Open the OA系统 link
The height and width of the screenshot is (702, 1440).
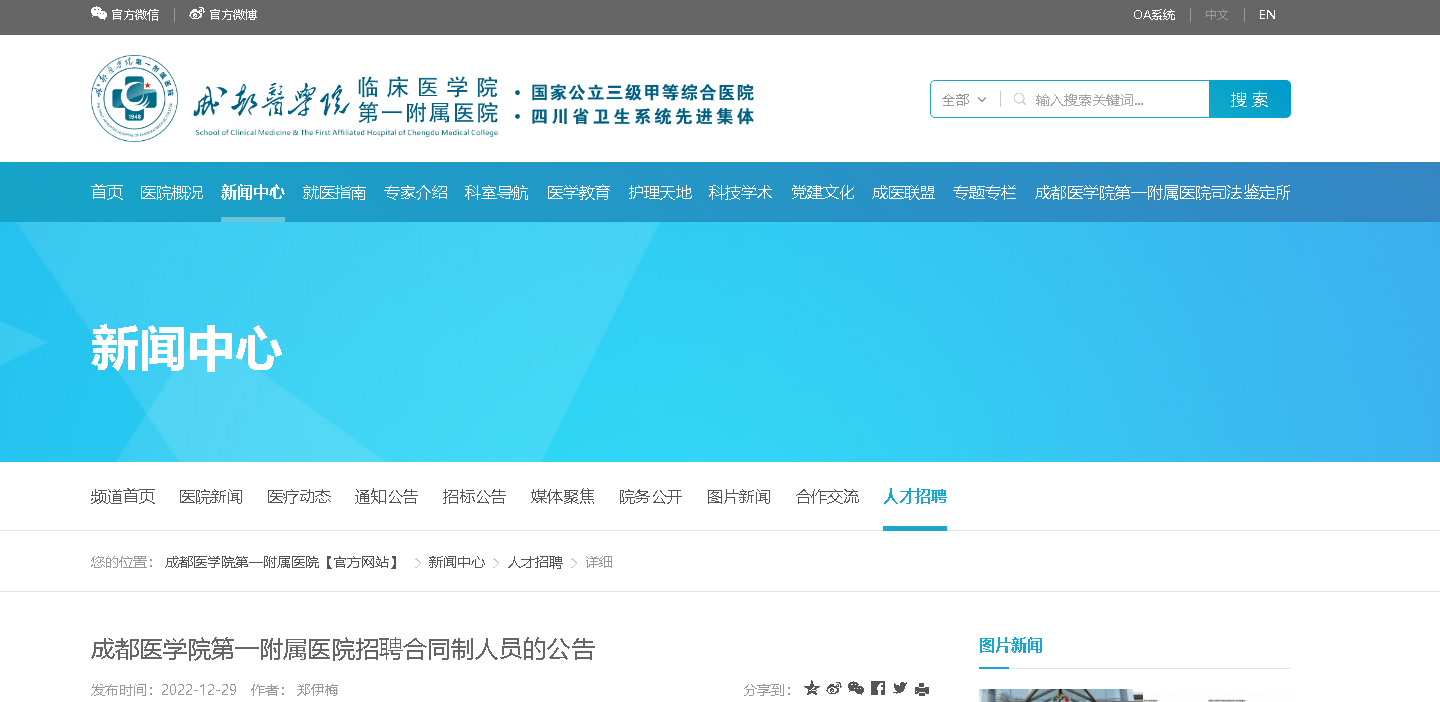(x=1154, y=15)
